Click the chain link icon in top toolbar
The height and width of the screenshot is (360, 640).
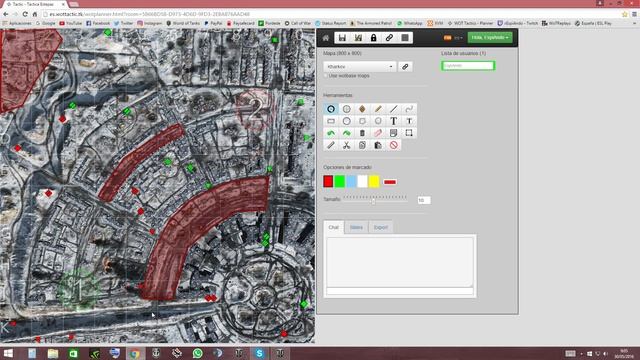coord(389,38)
